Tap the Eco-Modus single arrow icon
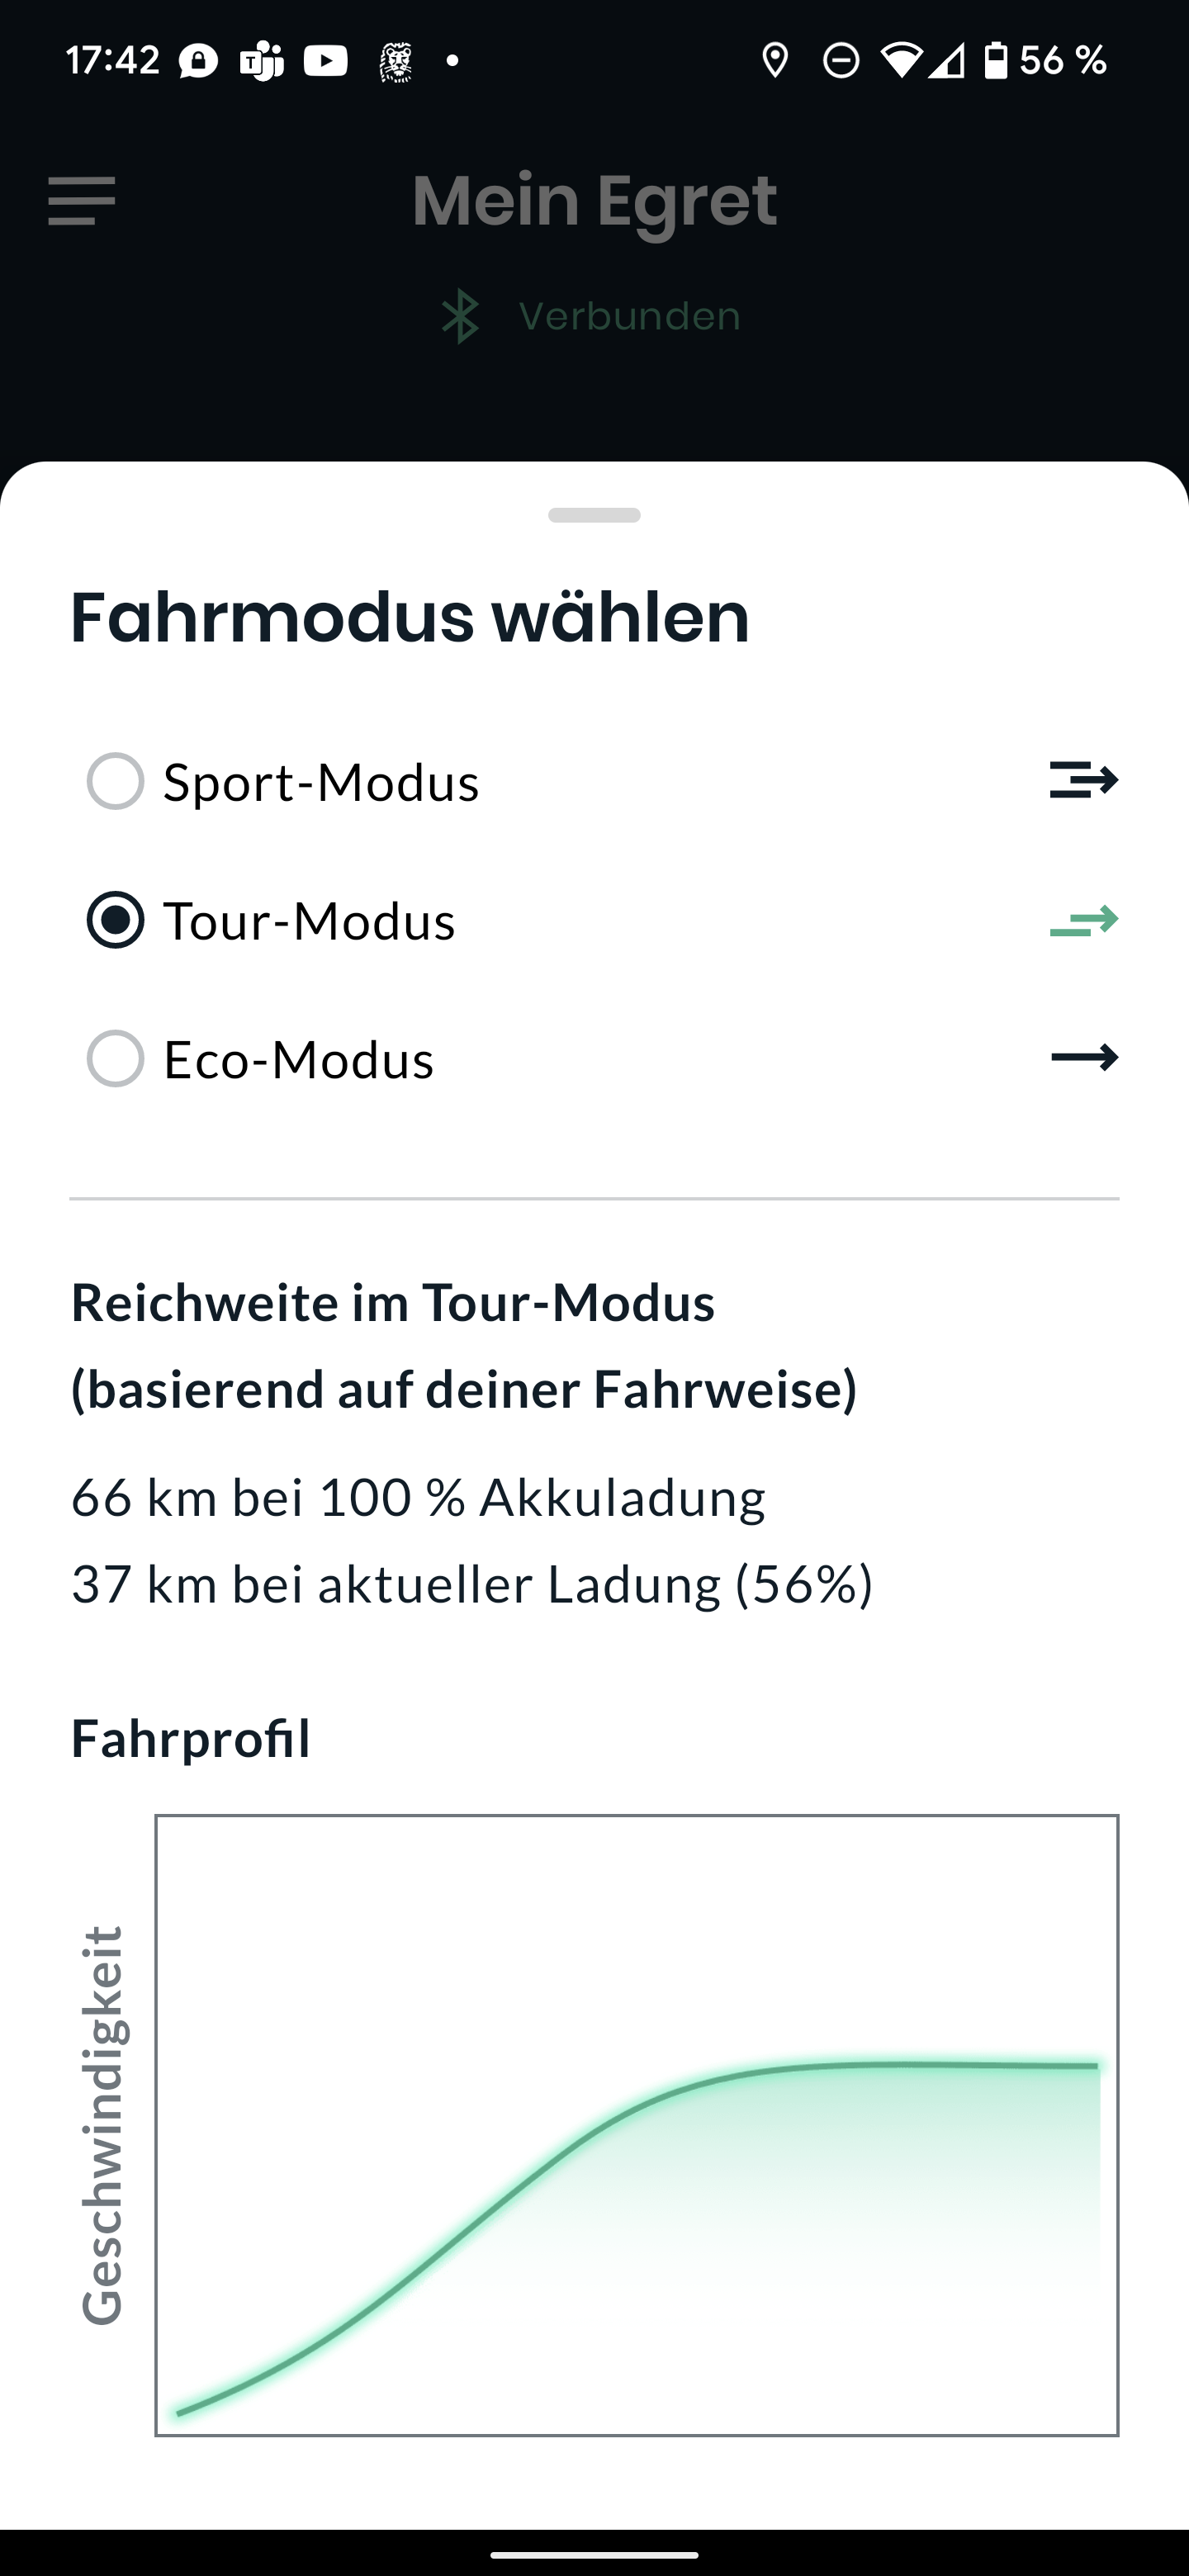 point(1085,1058)
